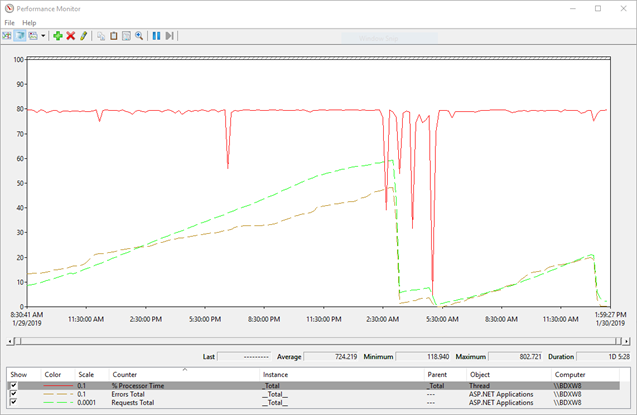This screenshot has width=637, height=415.
Task: Click the Copy Properties icon
Action: pos(101,36)
